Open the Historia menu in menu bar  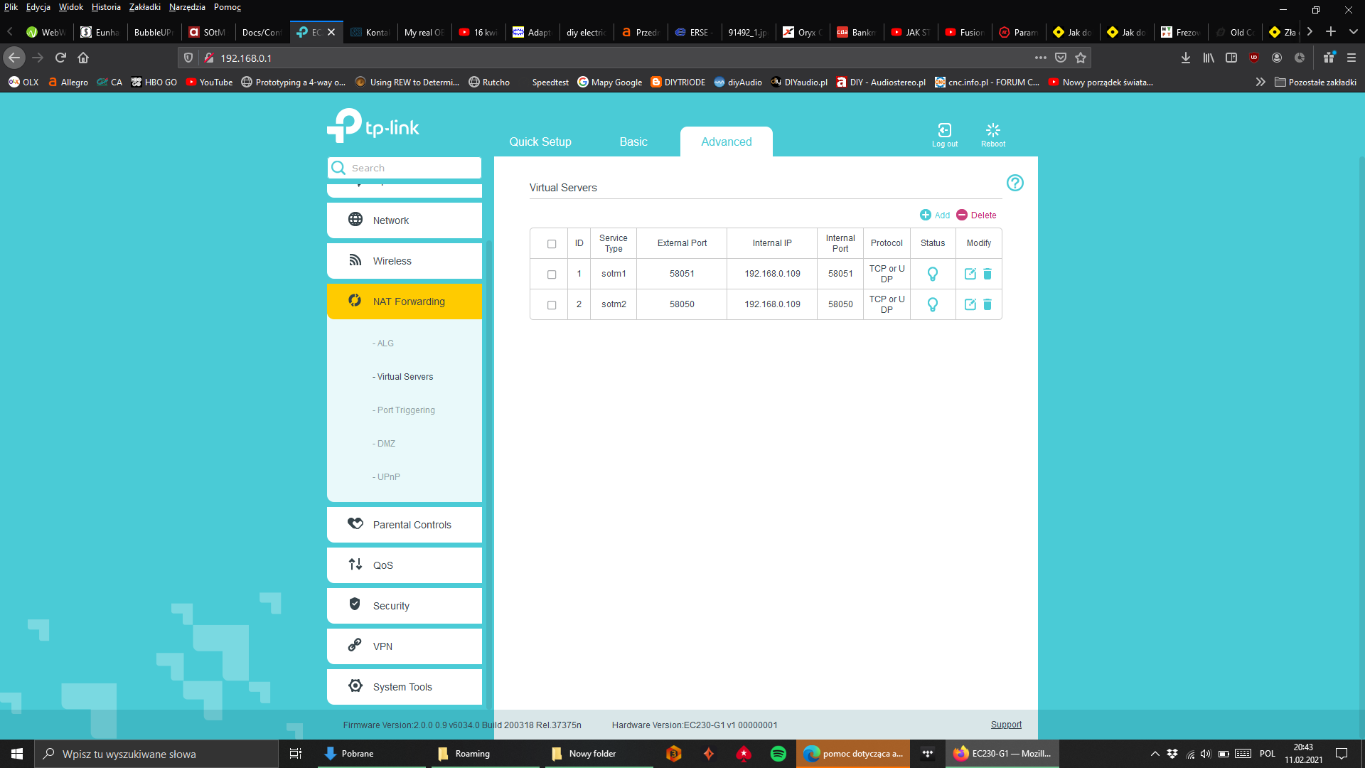pyautogui.click(x=106, y=7)
